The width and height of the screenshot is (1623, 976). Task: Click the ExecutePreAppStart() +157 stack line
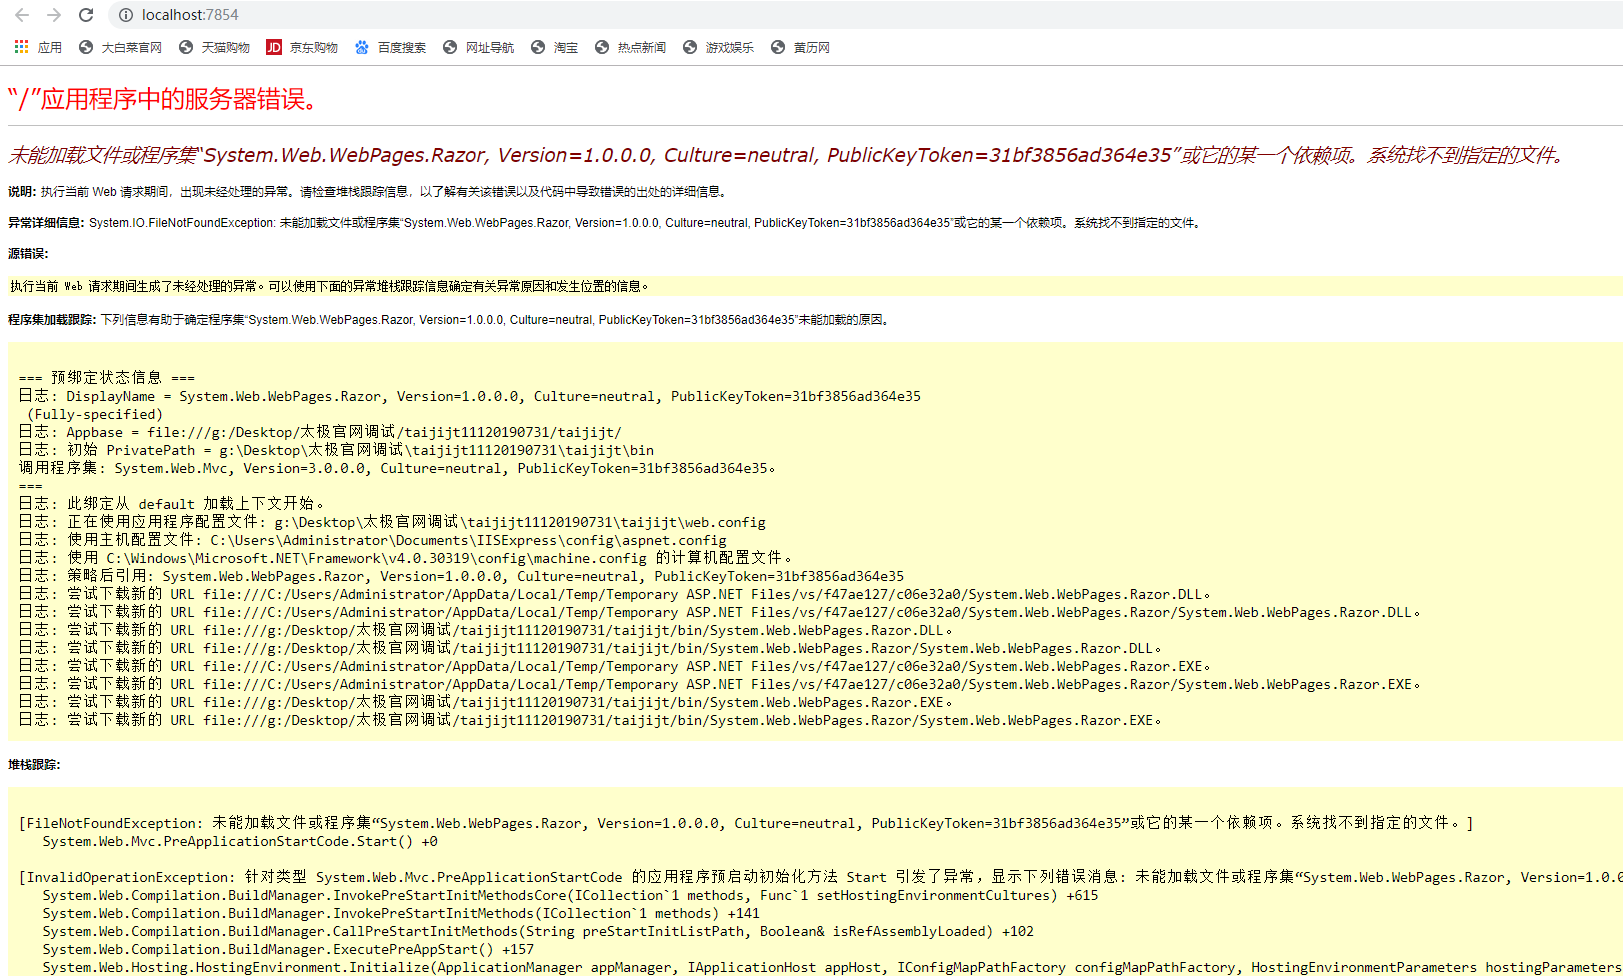tap(288, 949)
